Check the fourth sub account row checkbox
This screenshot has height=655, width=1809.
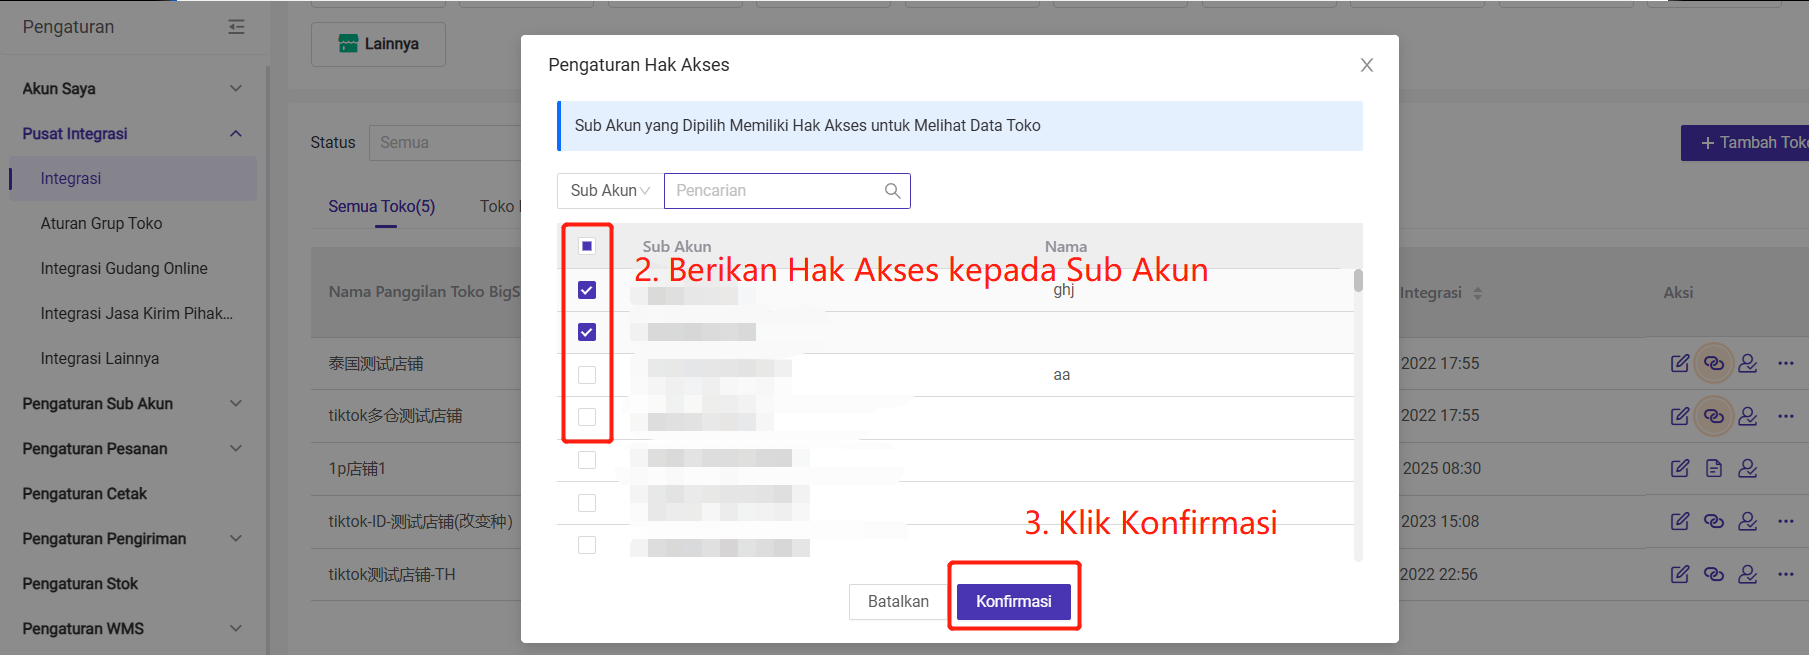(x=587, y=417)
